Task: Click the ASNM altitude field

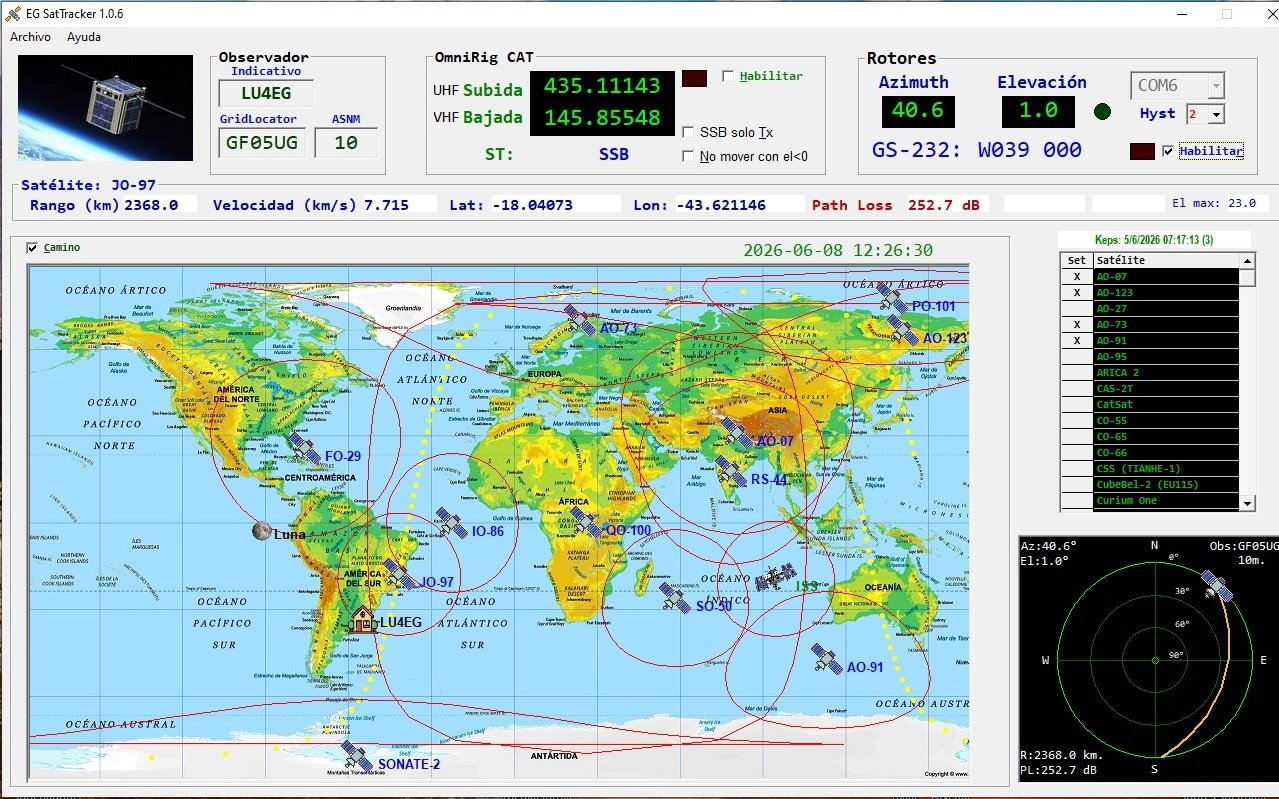Action: 346,143
